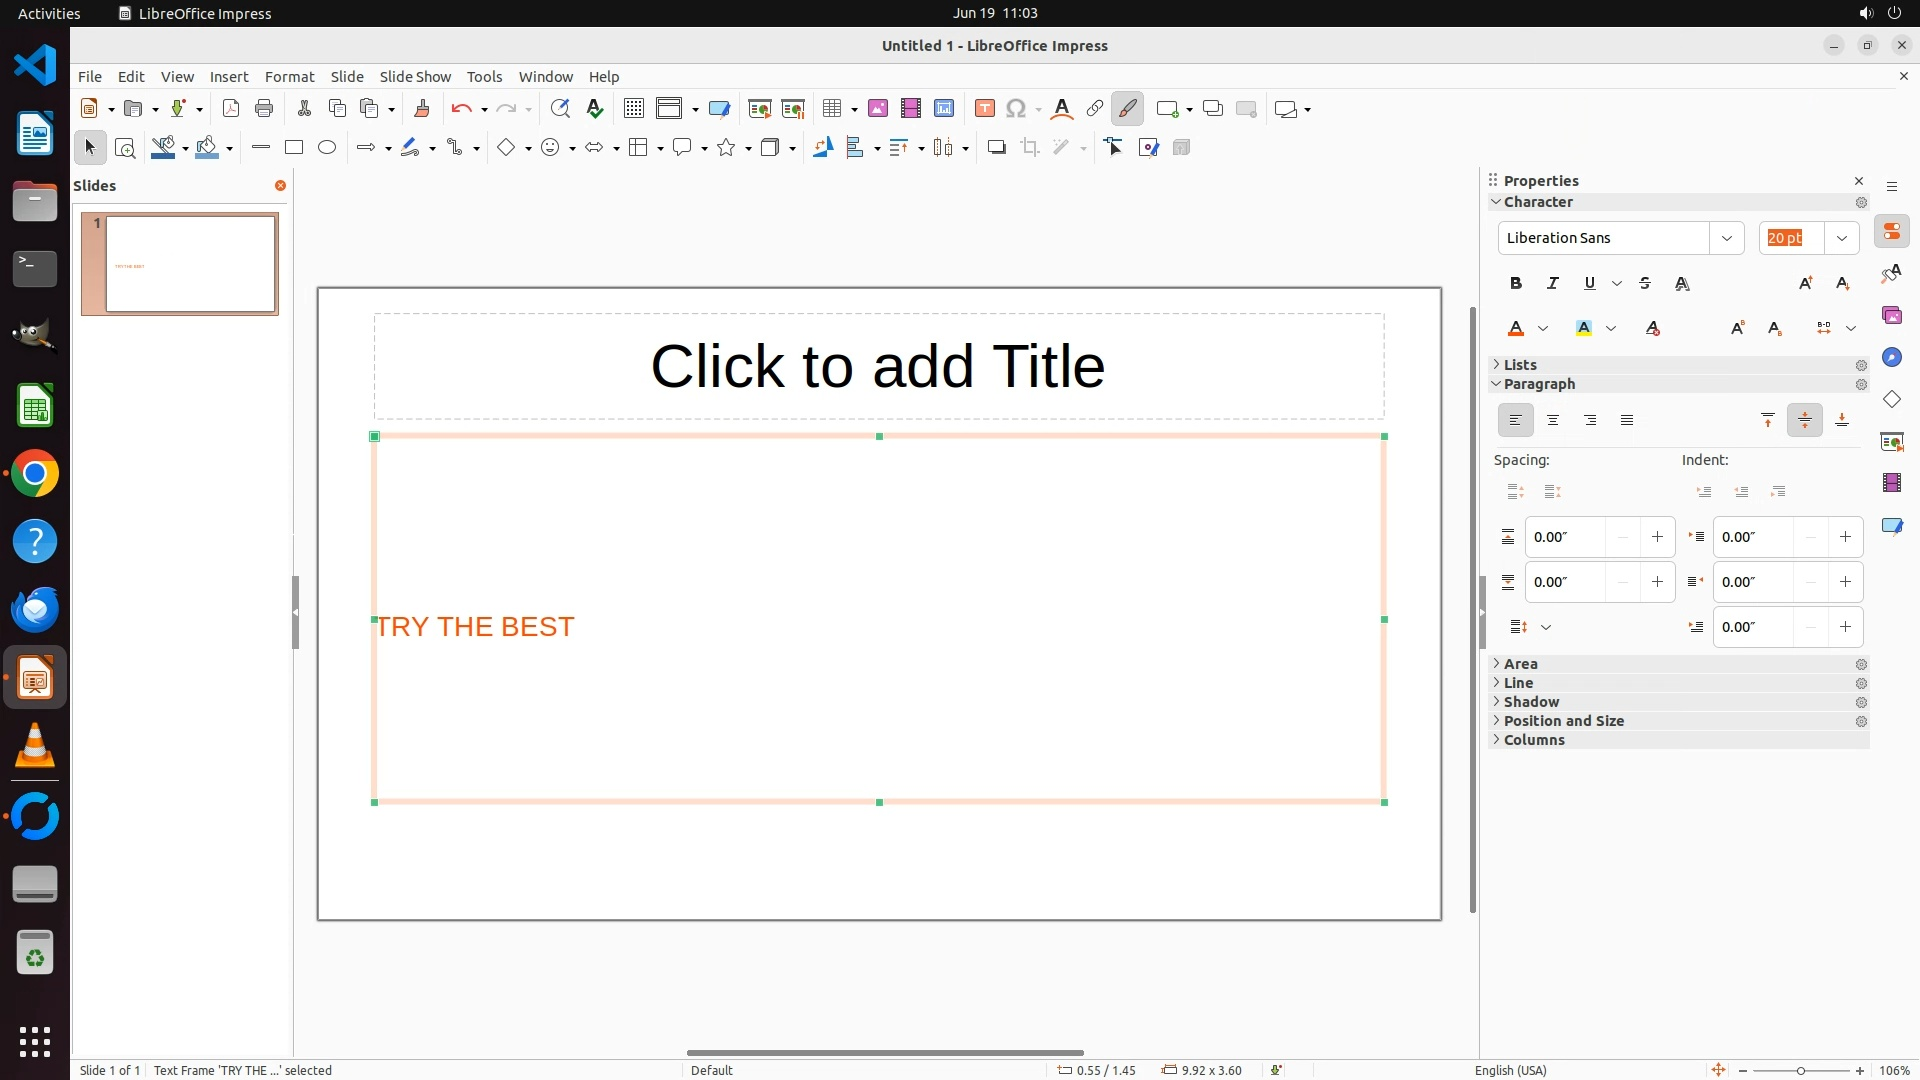Toggle Bold in Character panel
Image resolution: width=1920 pixels, height=1080 pixels.
1516,283
